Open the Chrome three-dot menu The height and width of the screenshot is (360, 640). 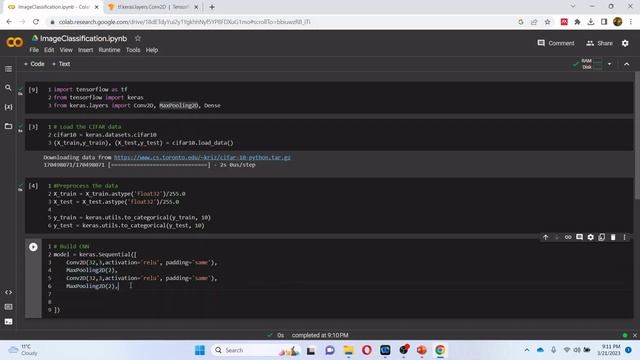631,22
